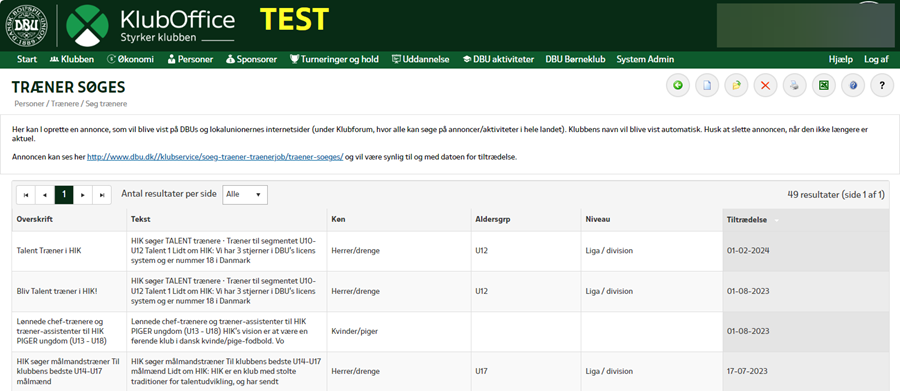This screenshot has height=391, width=900.
Task: Delete the ad with red X icon
Action: click(x=765, y=86)
